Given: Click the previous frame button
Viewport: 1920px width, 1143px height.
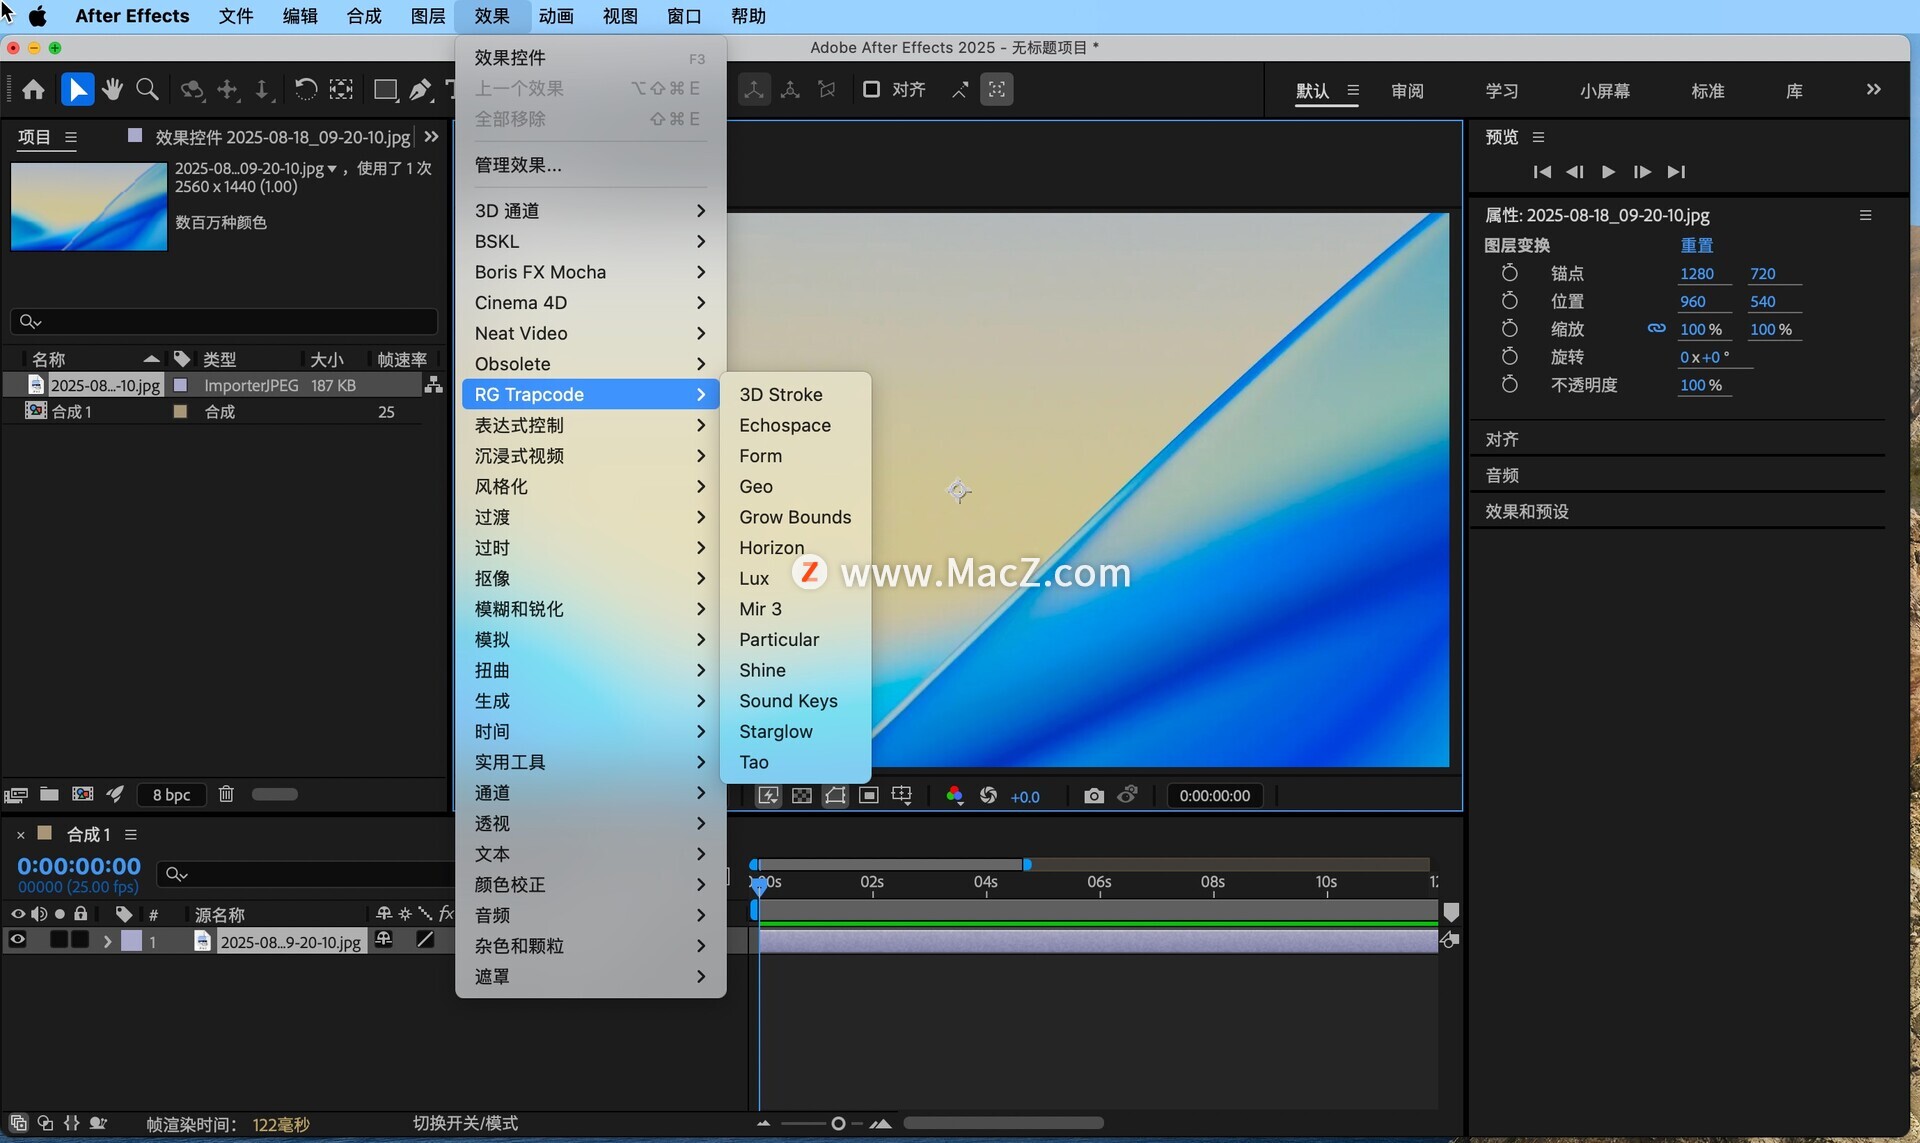Looking at the screenshot, I should pos(1574,172).
